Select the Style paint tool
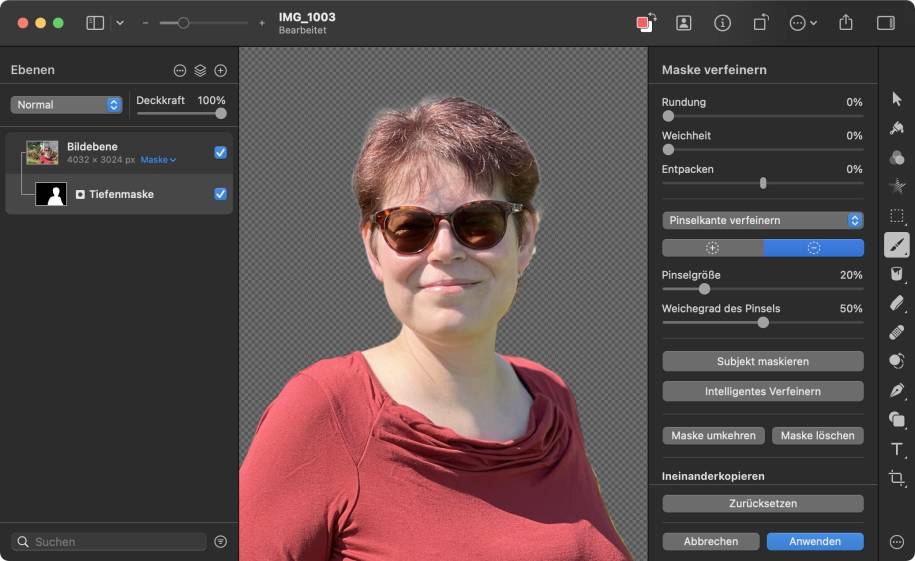This screenshot has width=915, height=561. coord(897,128)
